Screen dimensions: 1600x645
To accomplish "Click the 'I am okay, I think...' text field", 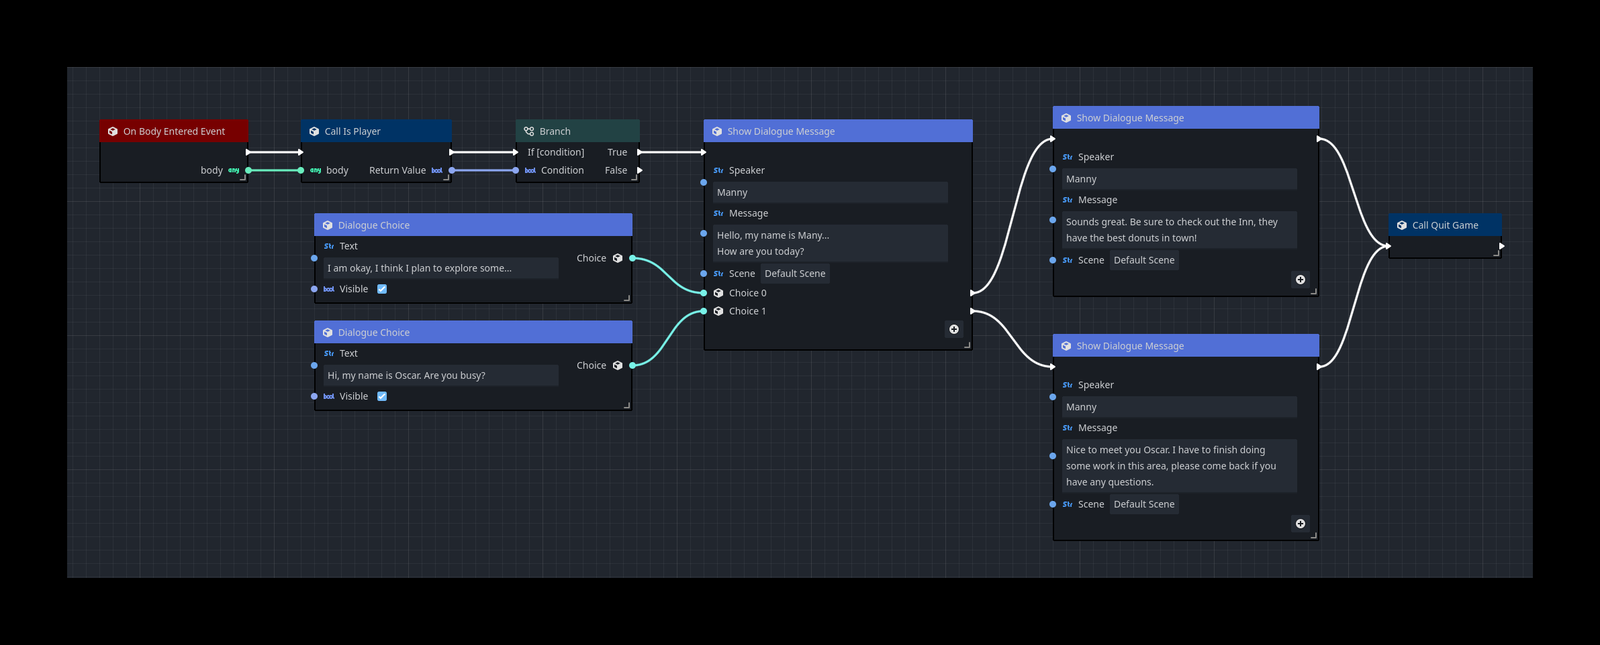I will pyautogui.click(x=440, y=269).
